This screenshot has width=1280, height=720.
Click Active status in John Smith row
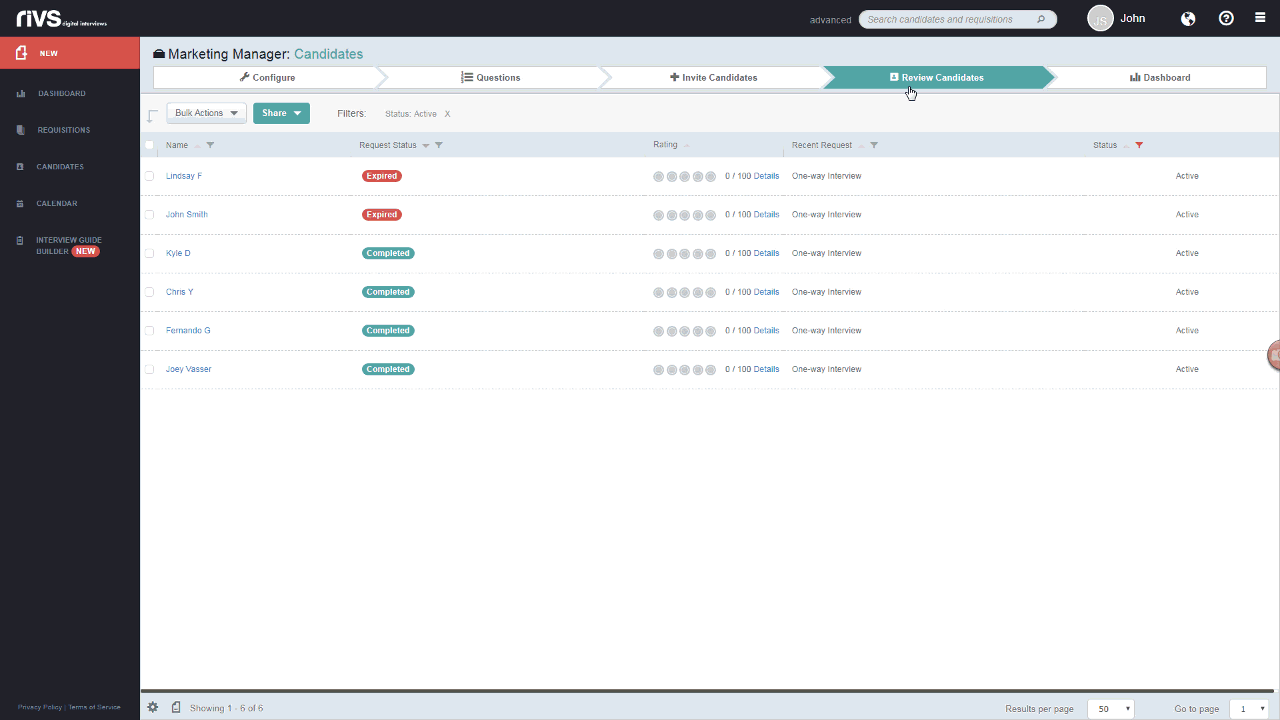point(1187,215)
